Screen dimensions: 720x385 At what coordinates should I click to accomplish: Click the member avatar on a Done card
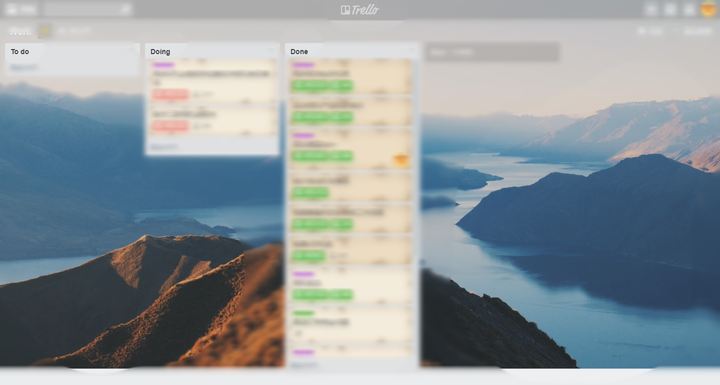pos(400,159)
